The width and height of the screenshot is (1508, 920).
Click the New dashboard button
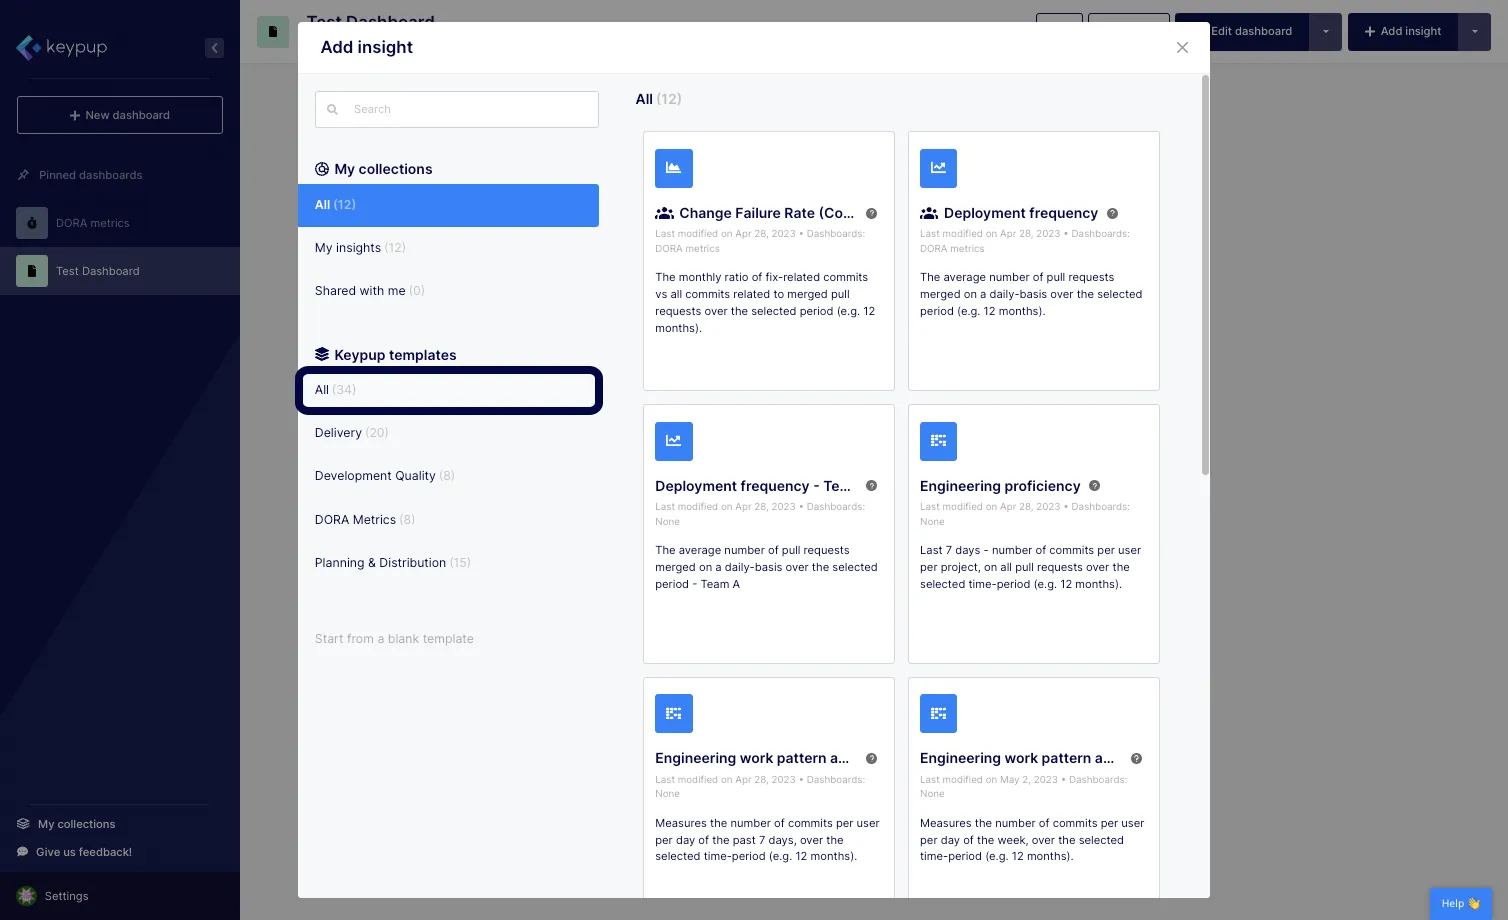119,114
